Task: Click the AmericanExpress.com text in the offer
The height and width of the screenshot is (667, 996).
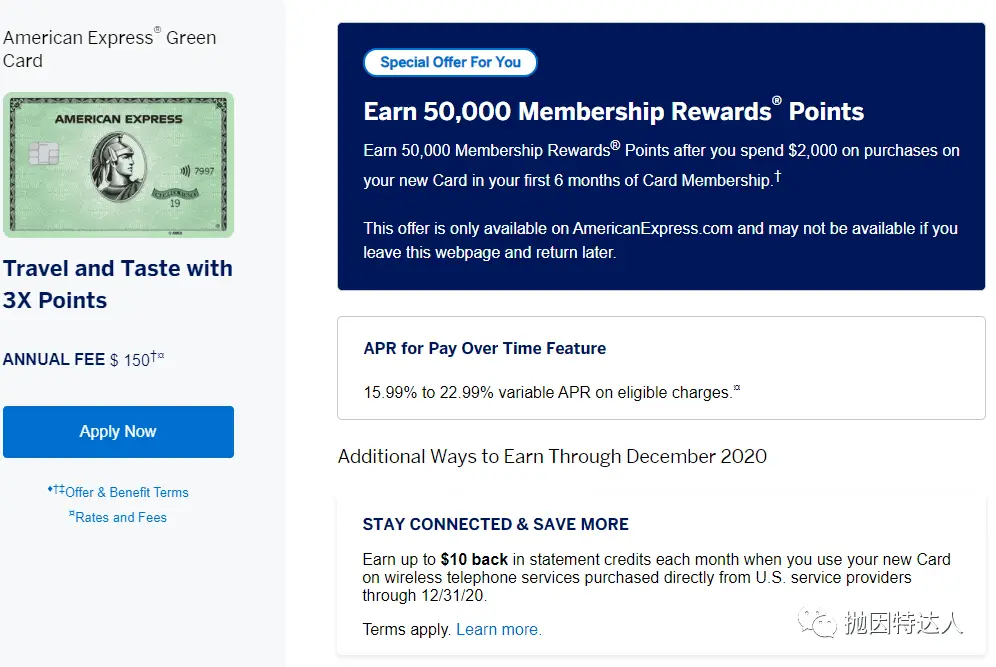Action: [x=652, y=228]
